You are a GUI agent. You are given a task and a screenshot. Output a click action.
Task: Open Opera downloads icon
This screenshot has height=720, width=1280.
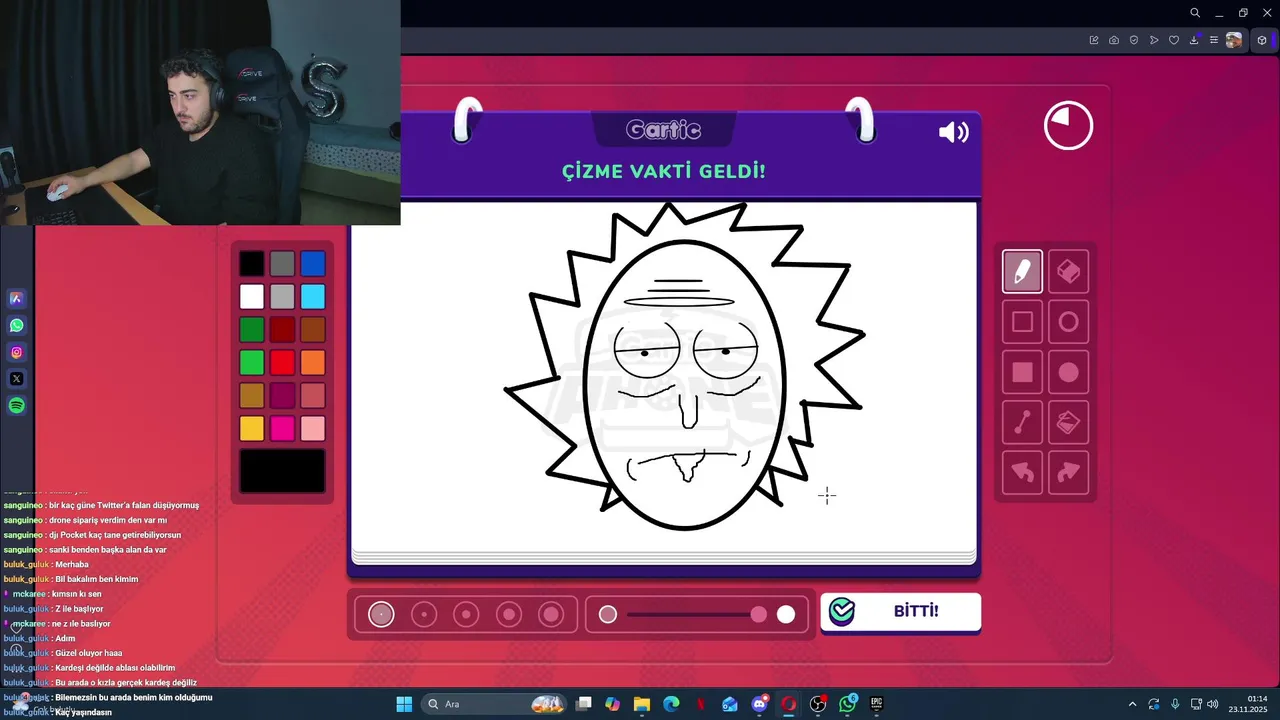point(1194,40)
